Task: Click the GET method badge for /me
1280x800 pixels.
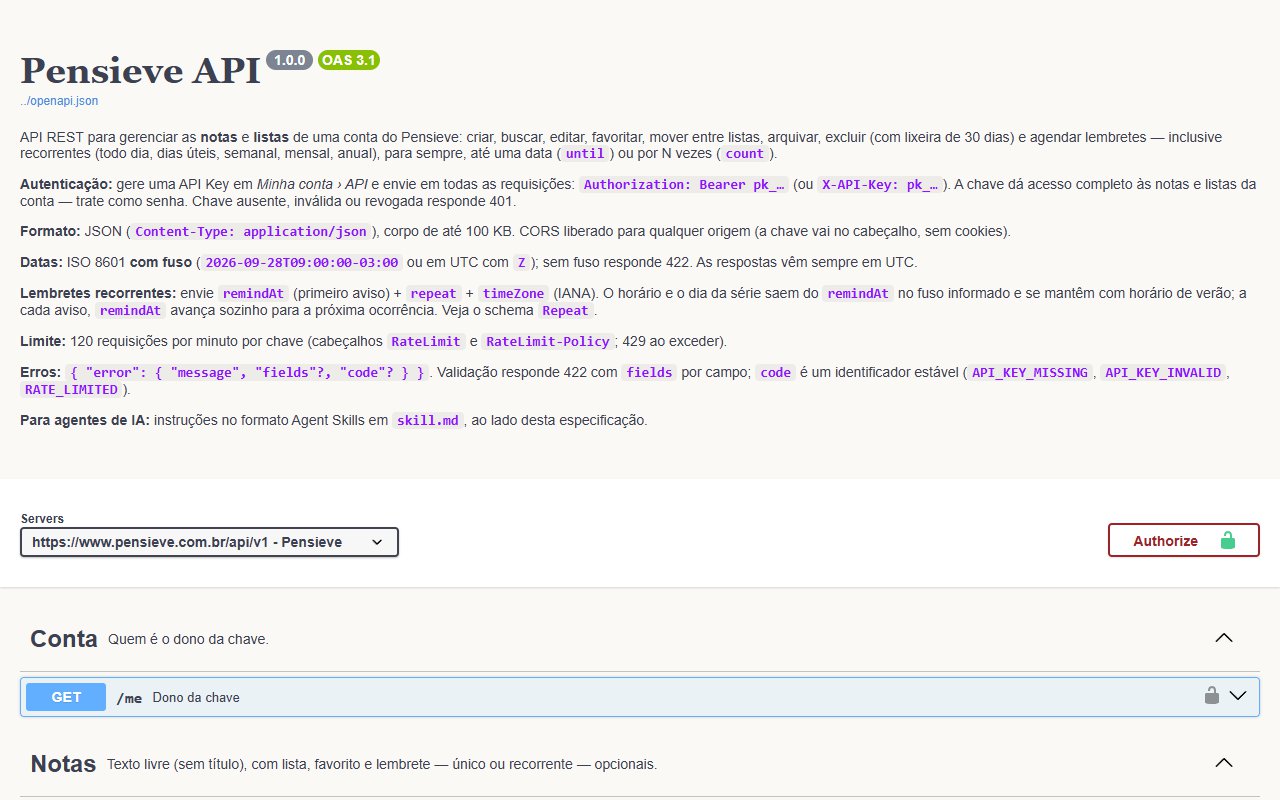Action: (66, 697)
